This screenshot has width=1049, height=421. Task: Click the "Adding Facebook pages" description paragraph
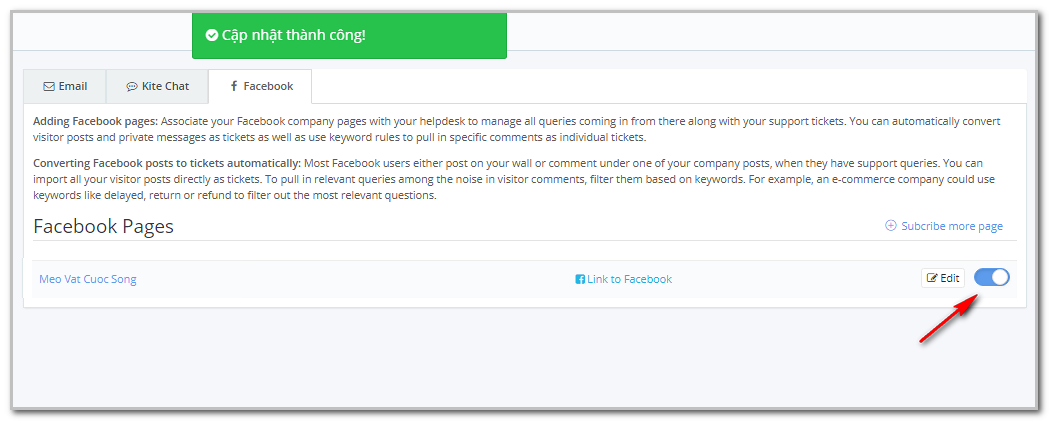pos(516,129)
